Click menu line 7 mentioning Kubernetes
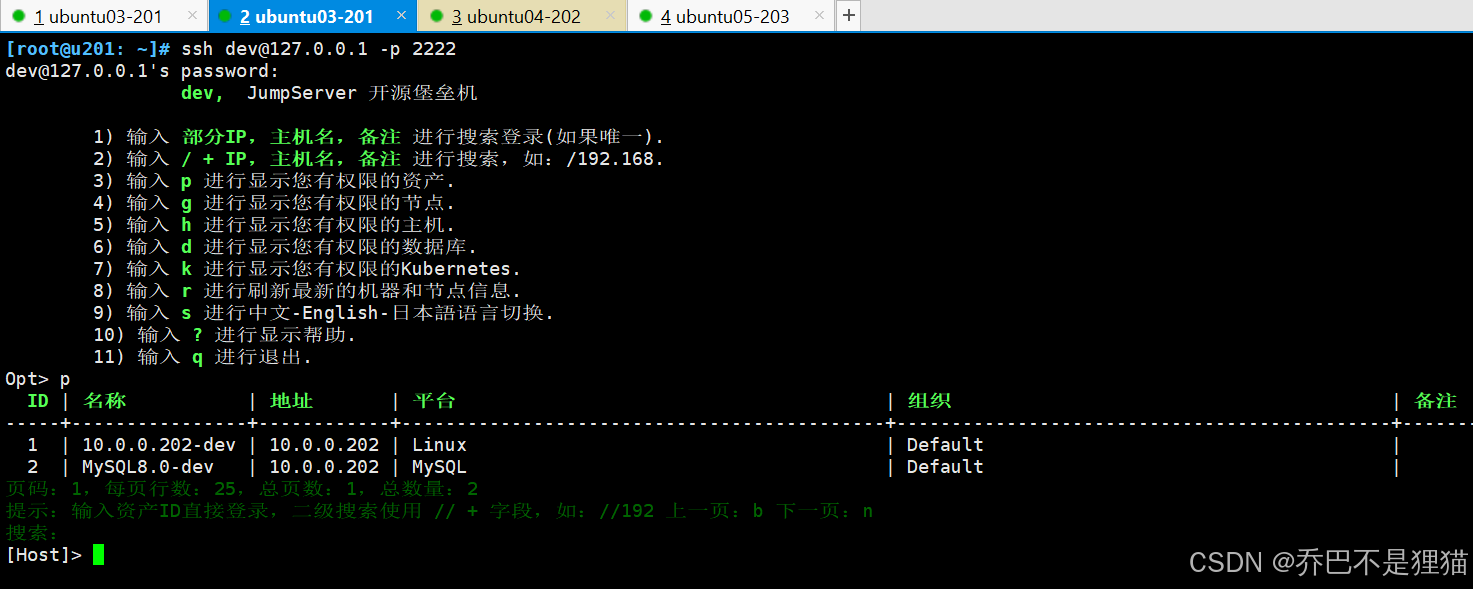Image resolution: width=1473 pixels, height=589 pixels. (307, 269)
